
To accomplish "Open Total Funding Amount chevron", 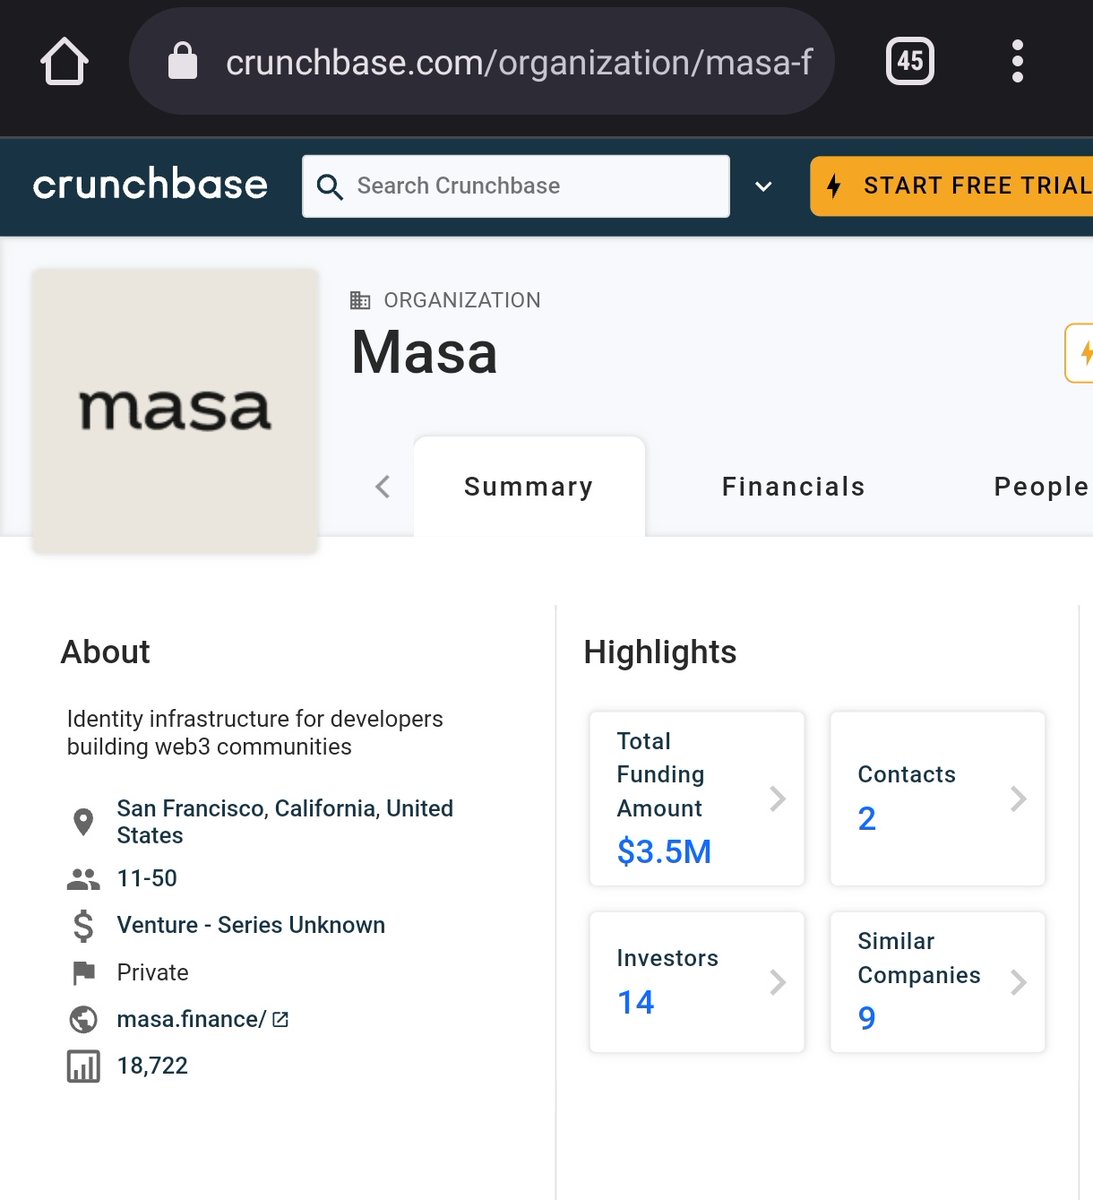I will click(x=778, y=798).
